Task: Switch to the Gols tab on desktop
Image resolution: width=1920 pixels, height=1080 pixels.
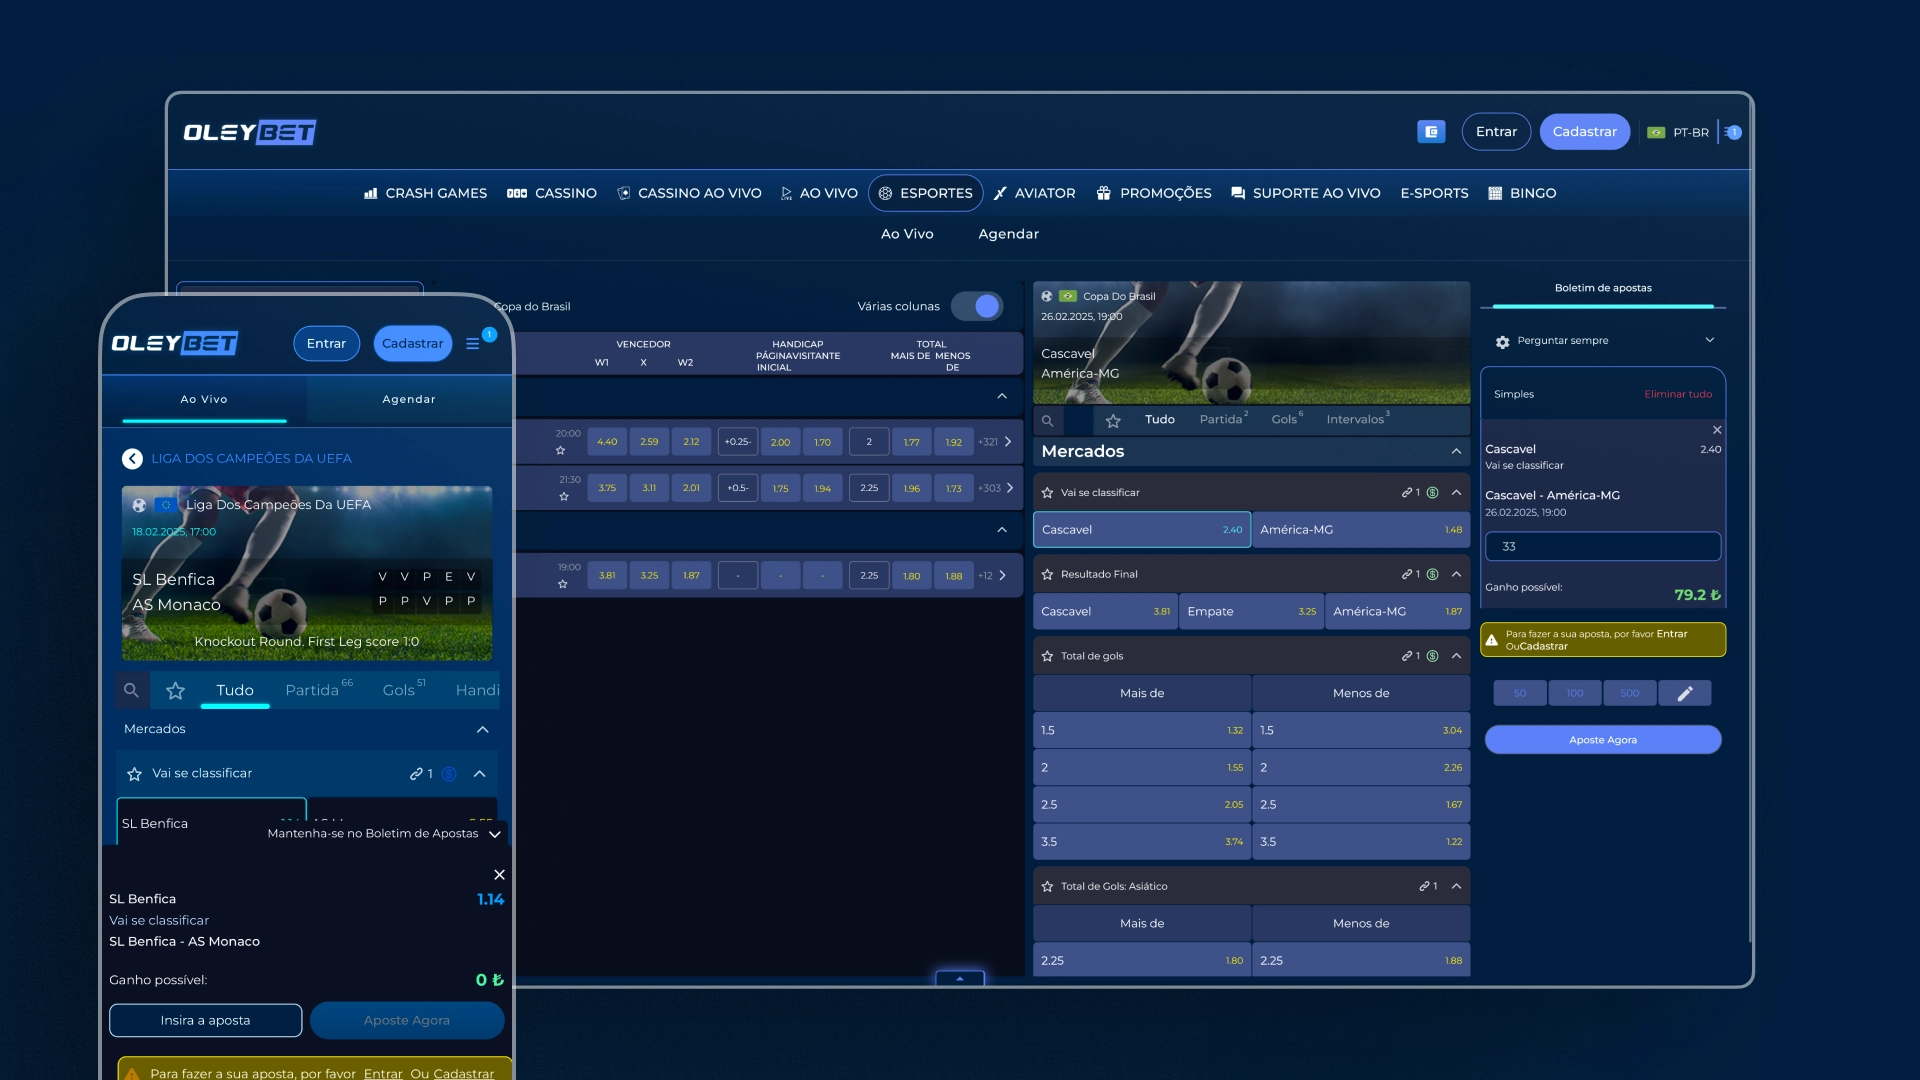Action: coord(1284,420)
